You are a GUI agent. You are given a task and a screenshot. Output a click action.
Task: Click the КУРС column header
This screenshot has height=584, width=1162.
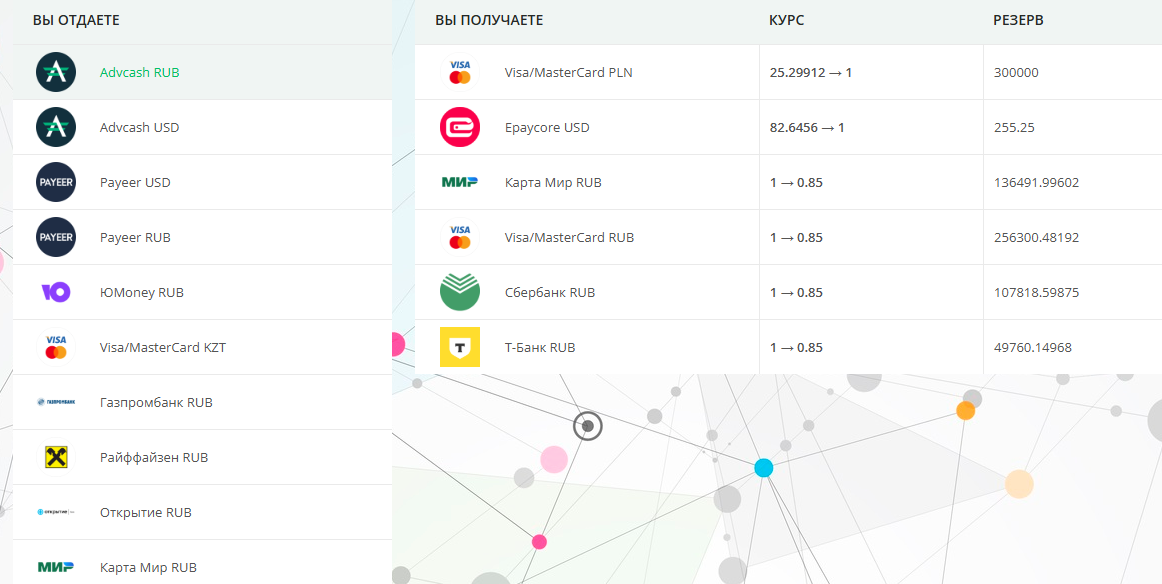tap(786, 21)
